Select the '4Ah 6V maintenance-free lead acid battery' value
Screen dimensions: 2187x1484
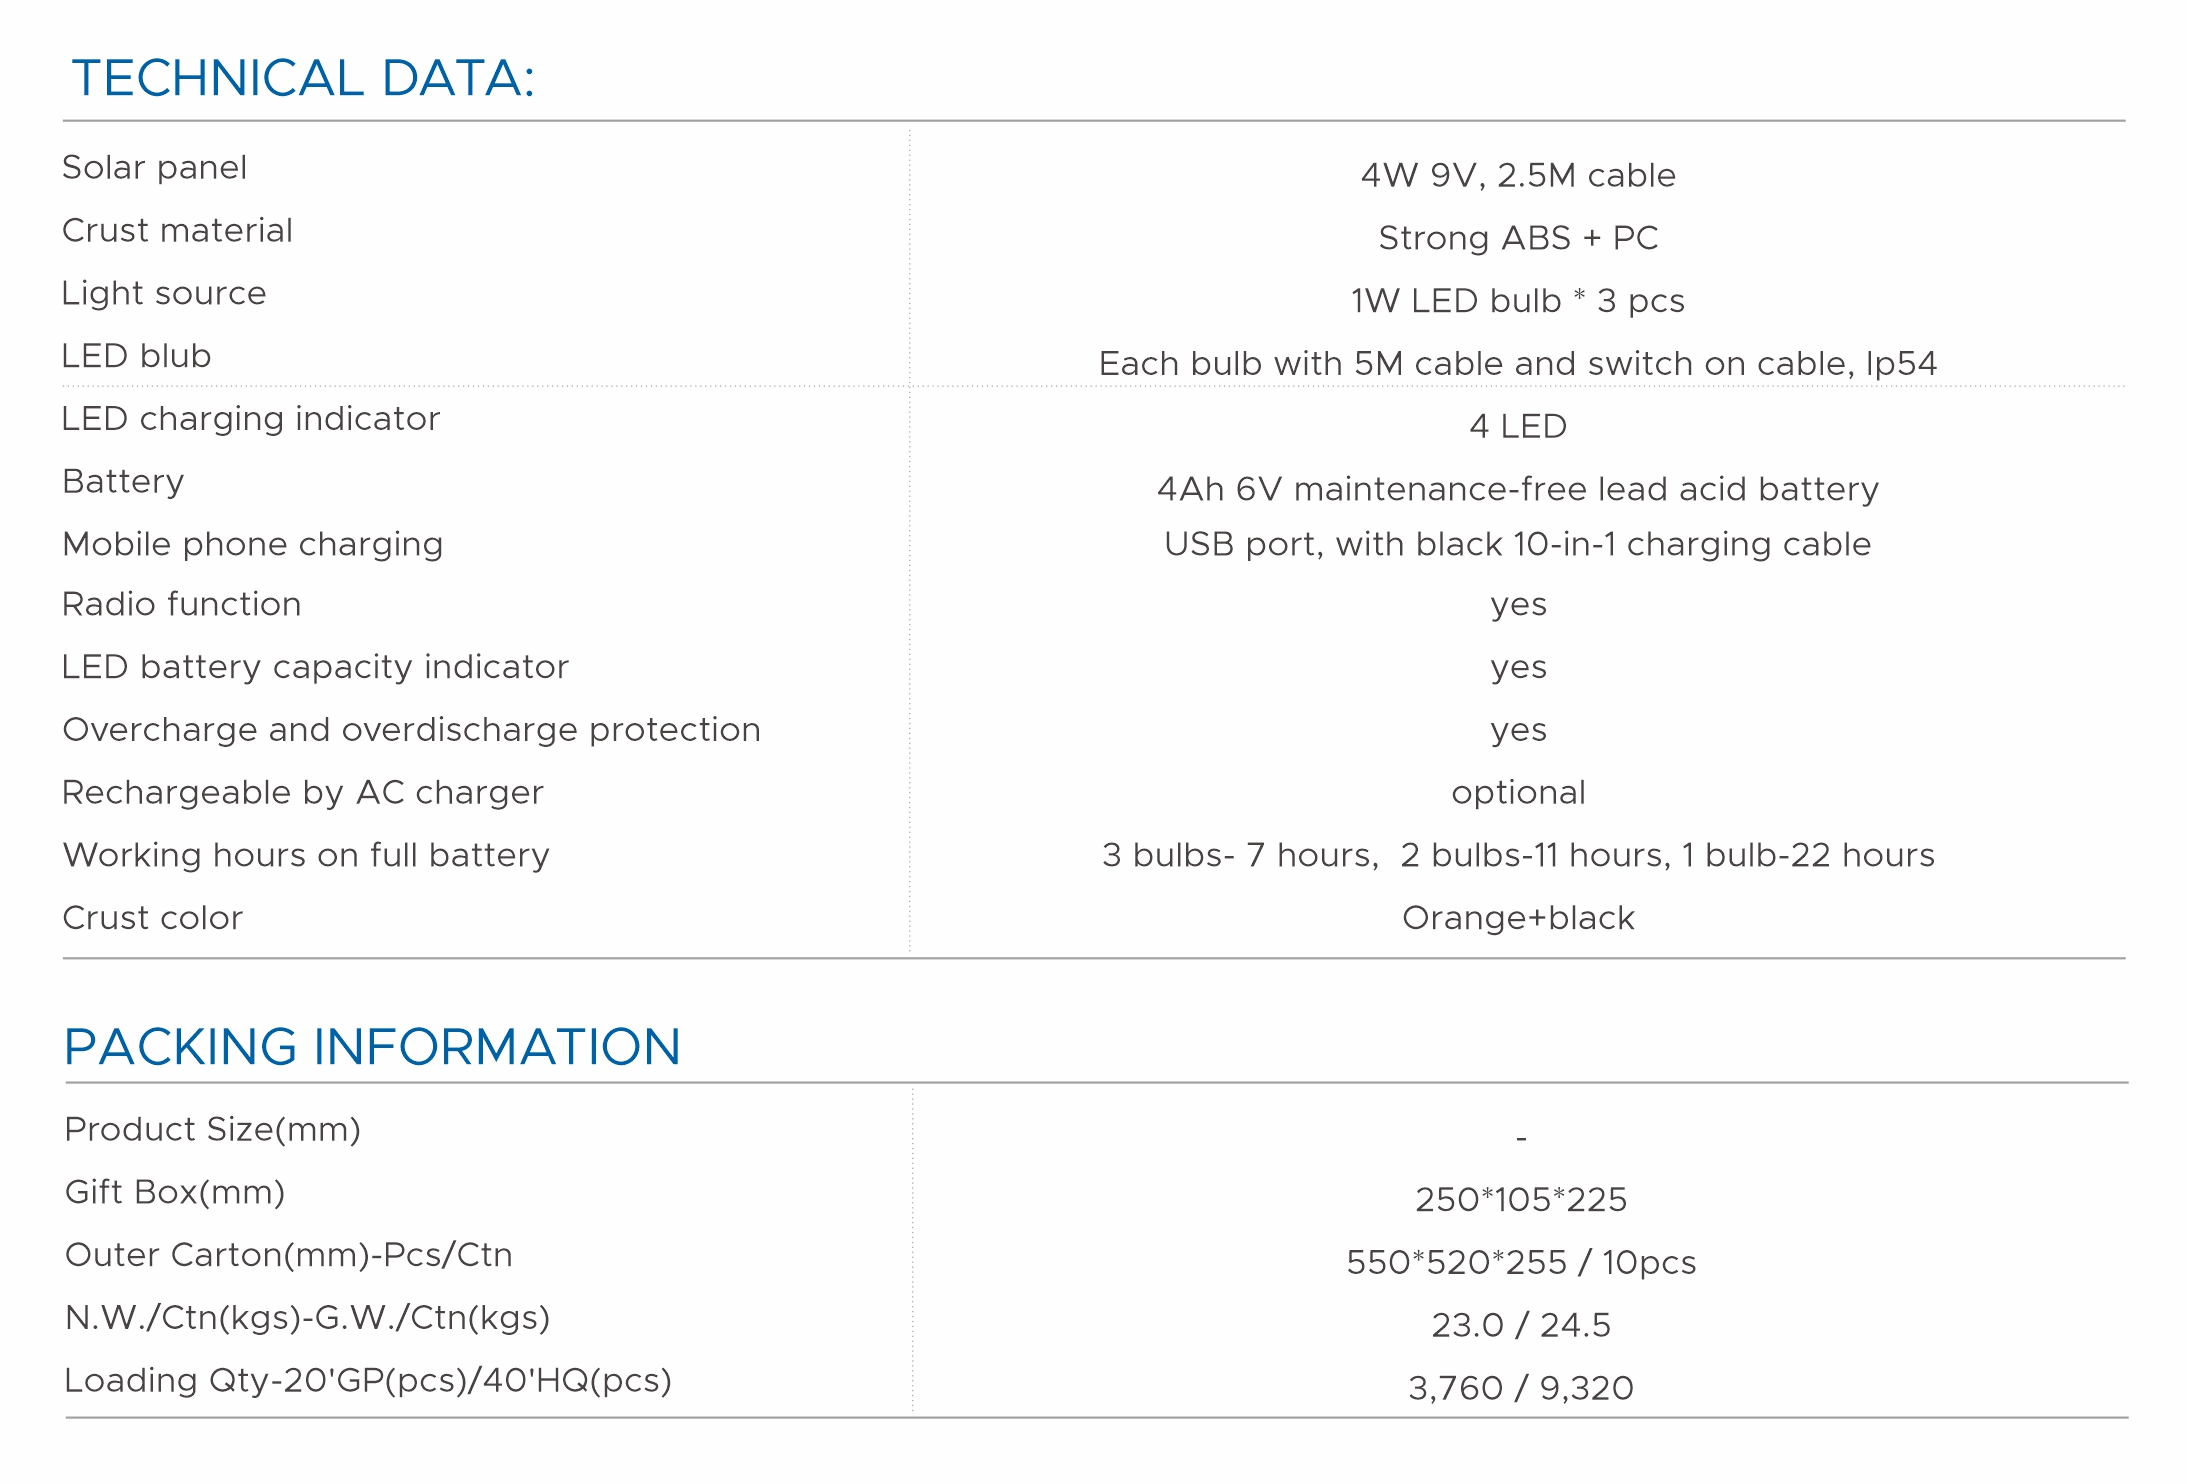(1517, 489)
